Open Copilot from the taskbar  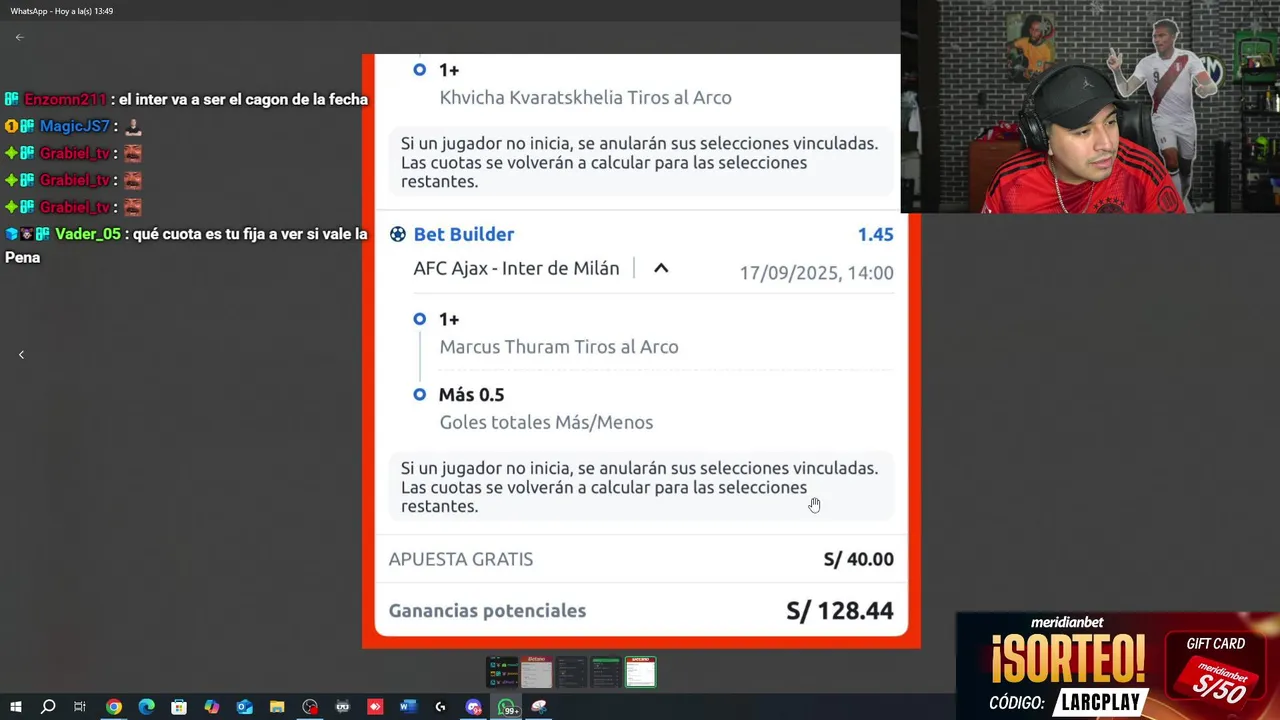[x=211, y=707]
